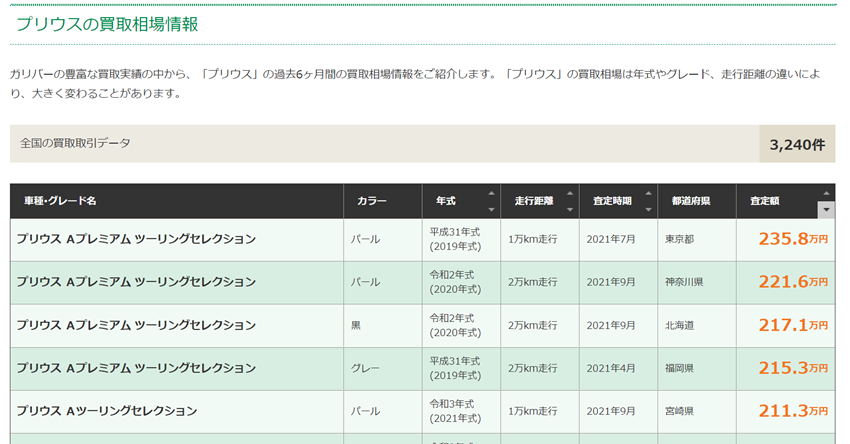Select プリウス Aツーリングセレクション row name

[107, 411]
